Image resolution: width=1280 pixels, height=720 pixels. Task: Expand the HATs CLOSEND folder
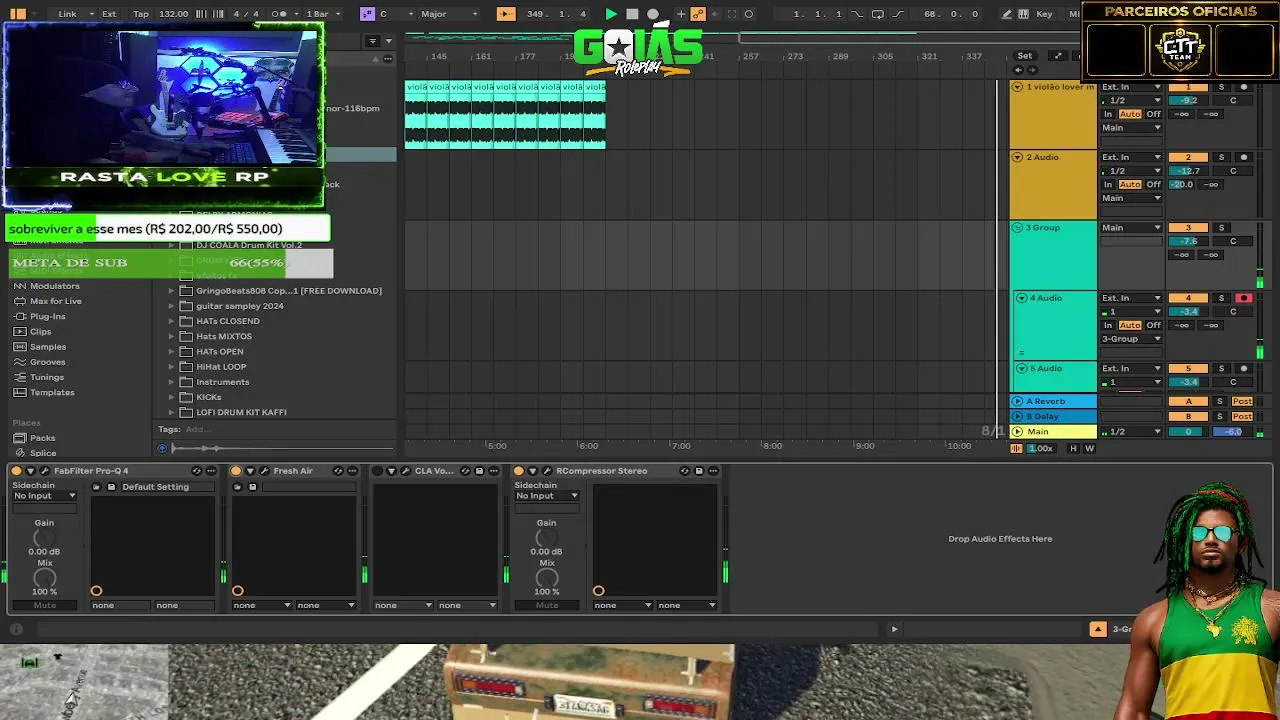pos(171,321)
